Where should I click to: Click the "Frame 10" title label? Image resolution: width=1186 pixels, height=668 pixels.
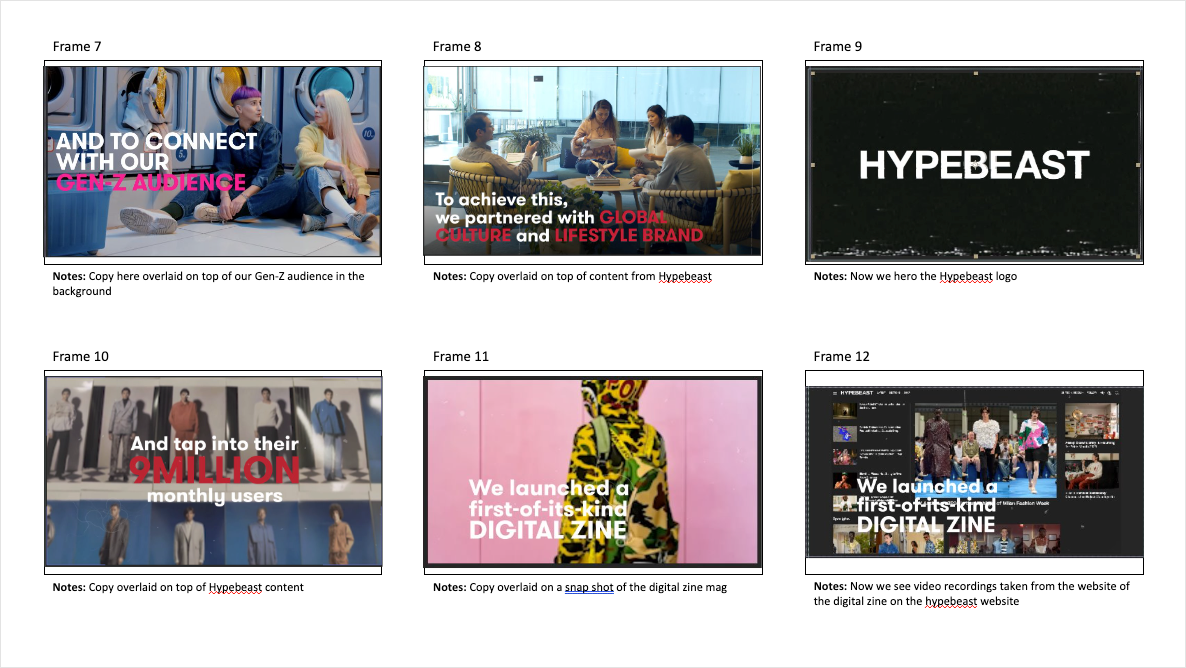point(81,356)
